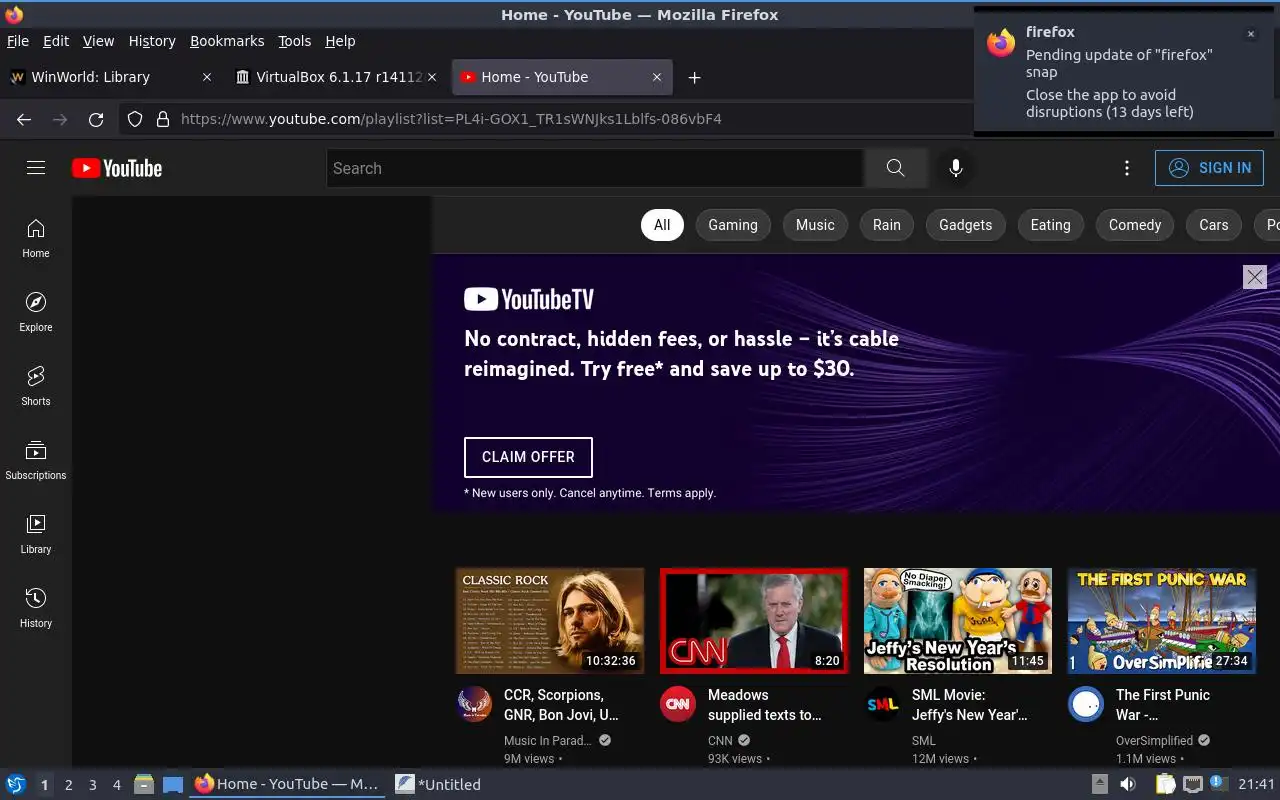Viewport: 1280px width, 800px height.
Task: Open the Bookmarks menu
Action: 227,41
